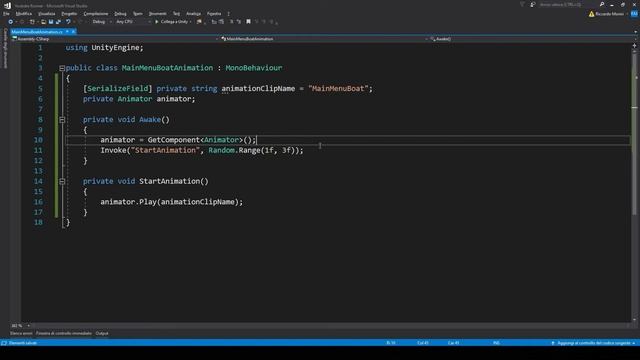Viewport: 640px width, 360px height.
Task: Click the MonoBehaviour base class name
Action: click(x=253, y=68)
